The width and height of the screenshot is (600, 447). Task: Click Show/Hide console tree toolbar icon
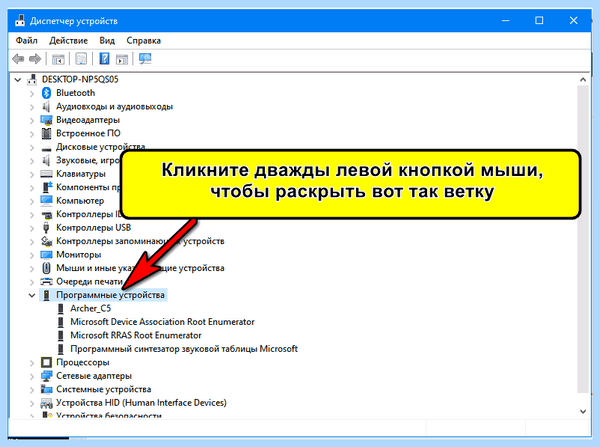pyautogui.click(x=58, y=59)
